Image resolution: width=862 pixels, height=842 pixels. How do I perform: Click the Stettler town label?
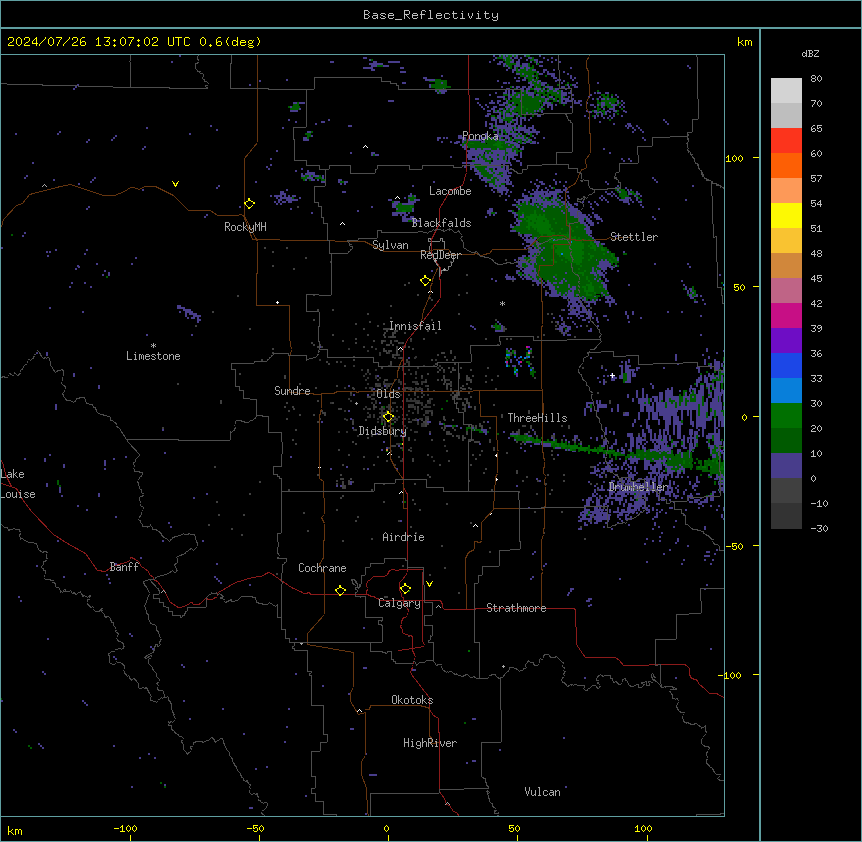(x=634, y=237)
